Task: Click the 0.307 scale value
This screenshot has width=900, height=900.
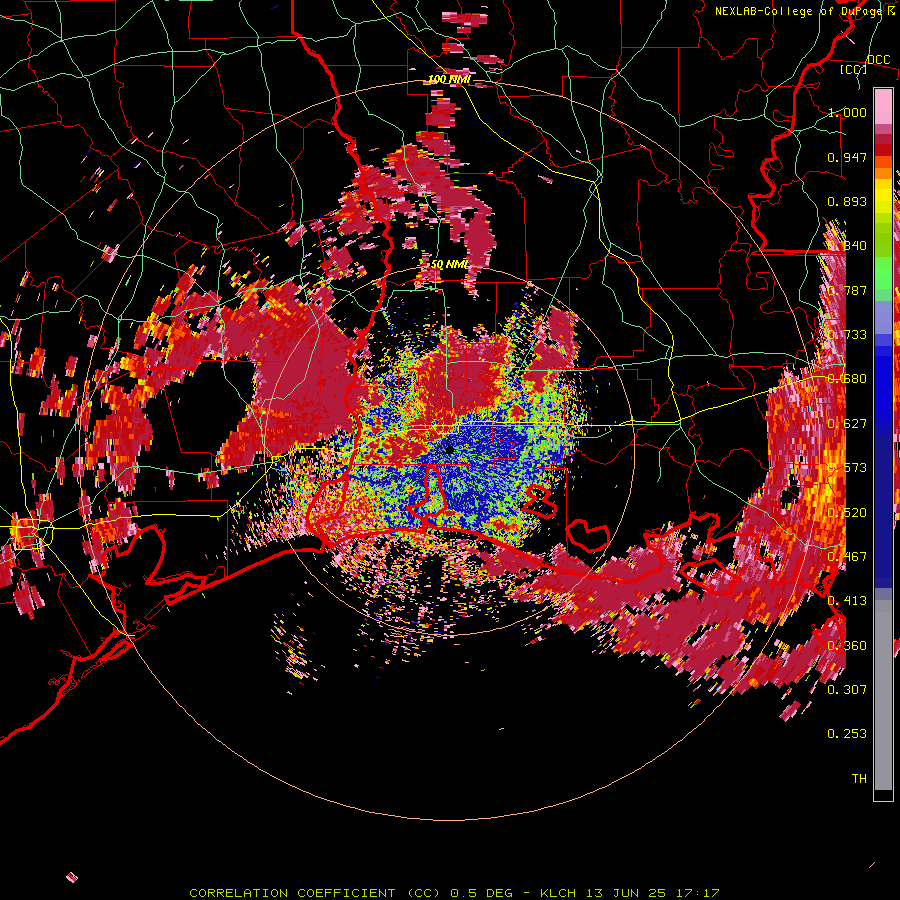Action: (847, 690)
